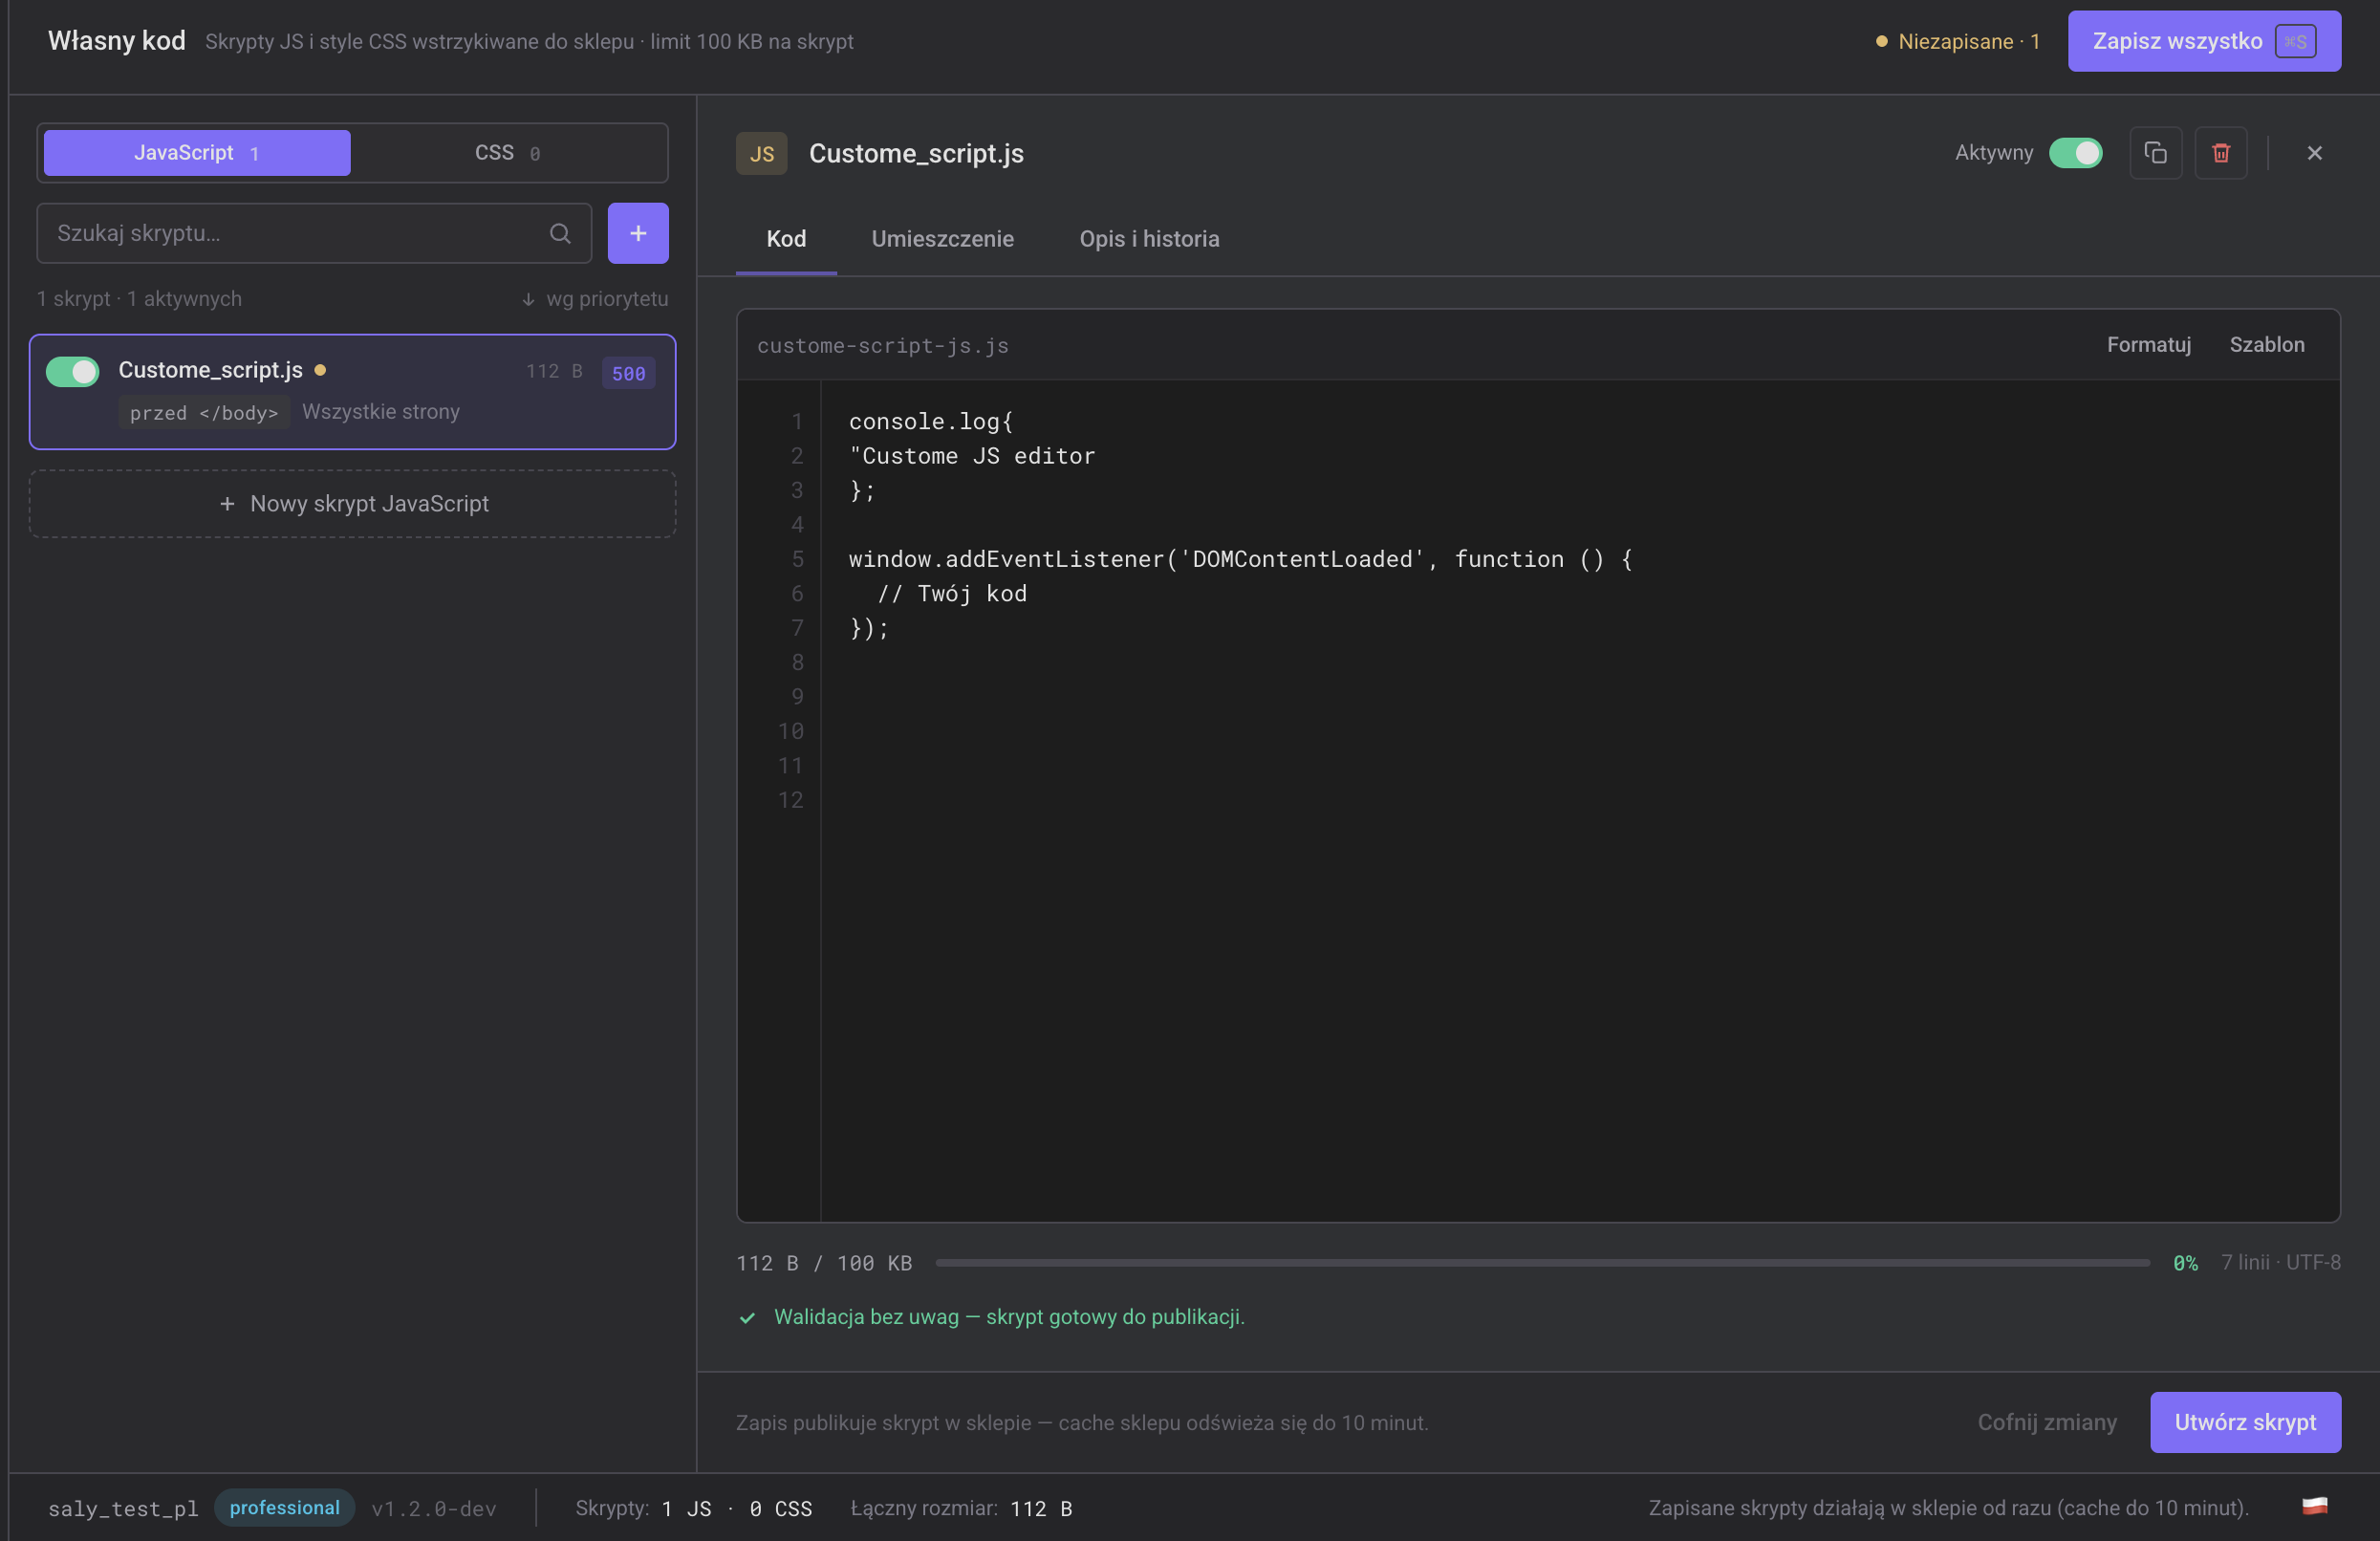Click the green validation checkmark icon
2380x1541 pixels.
[747, 1317]
